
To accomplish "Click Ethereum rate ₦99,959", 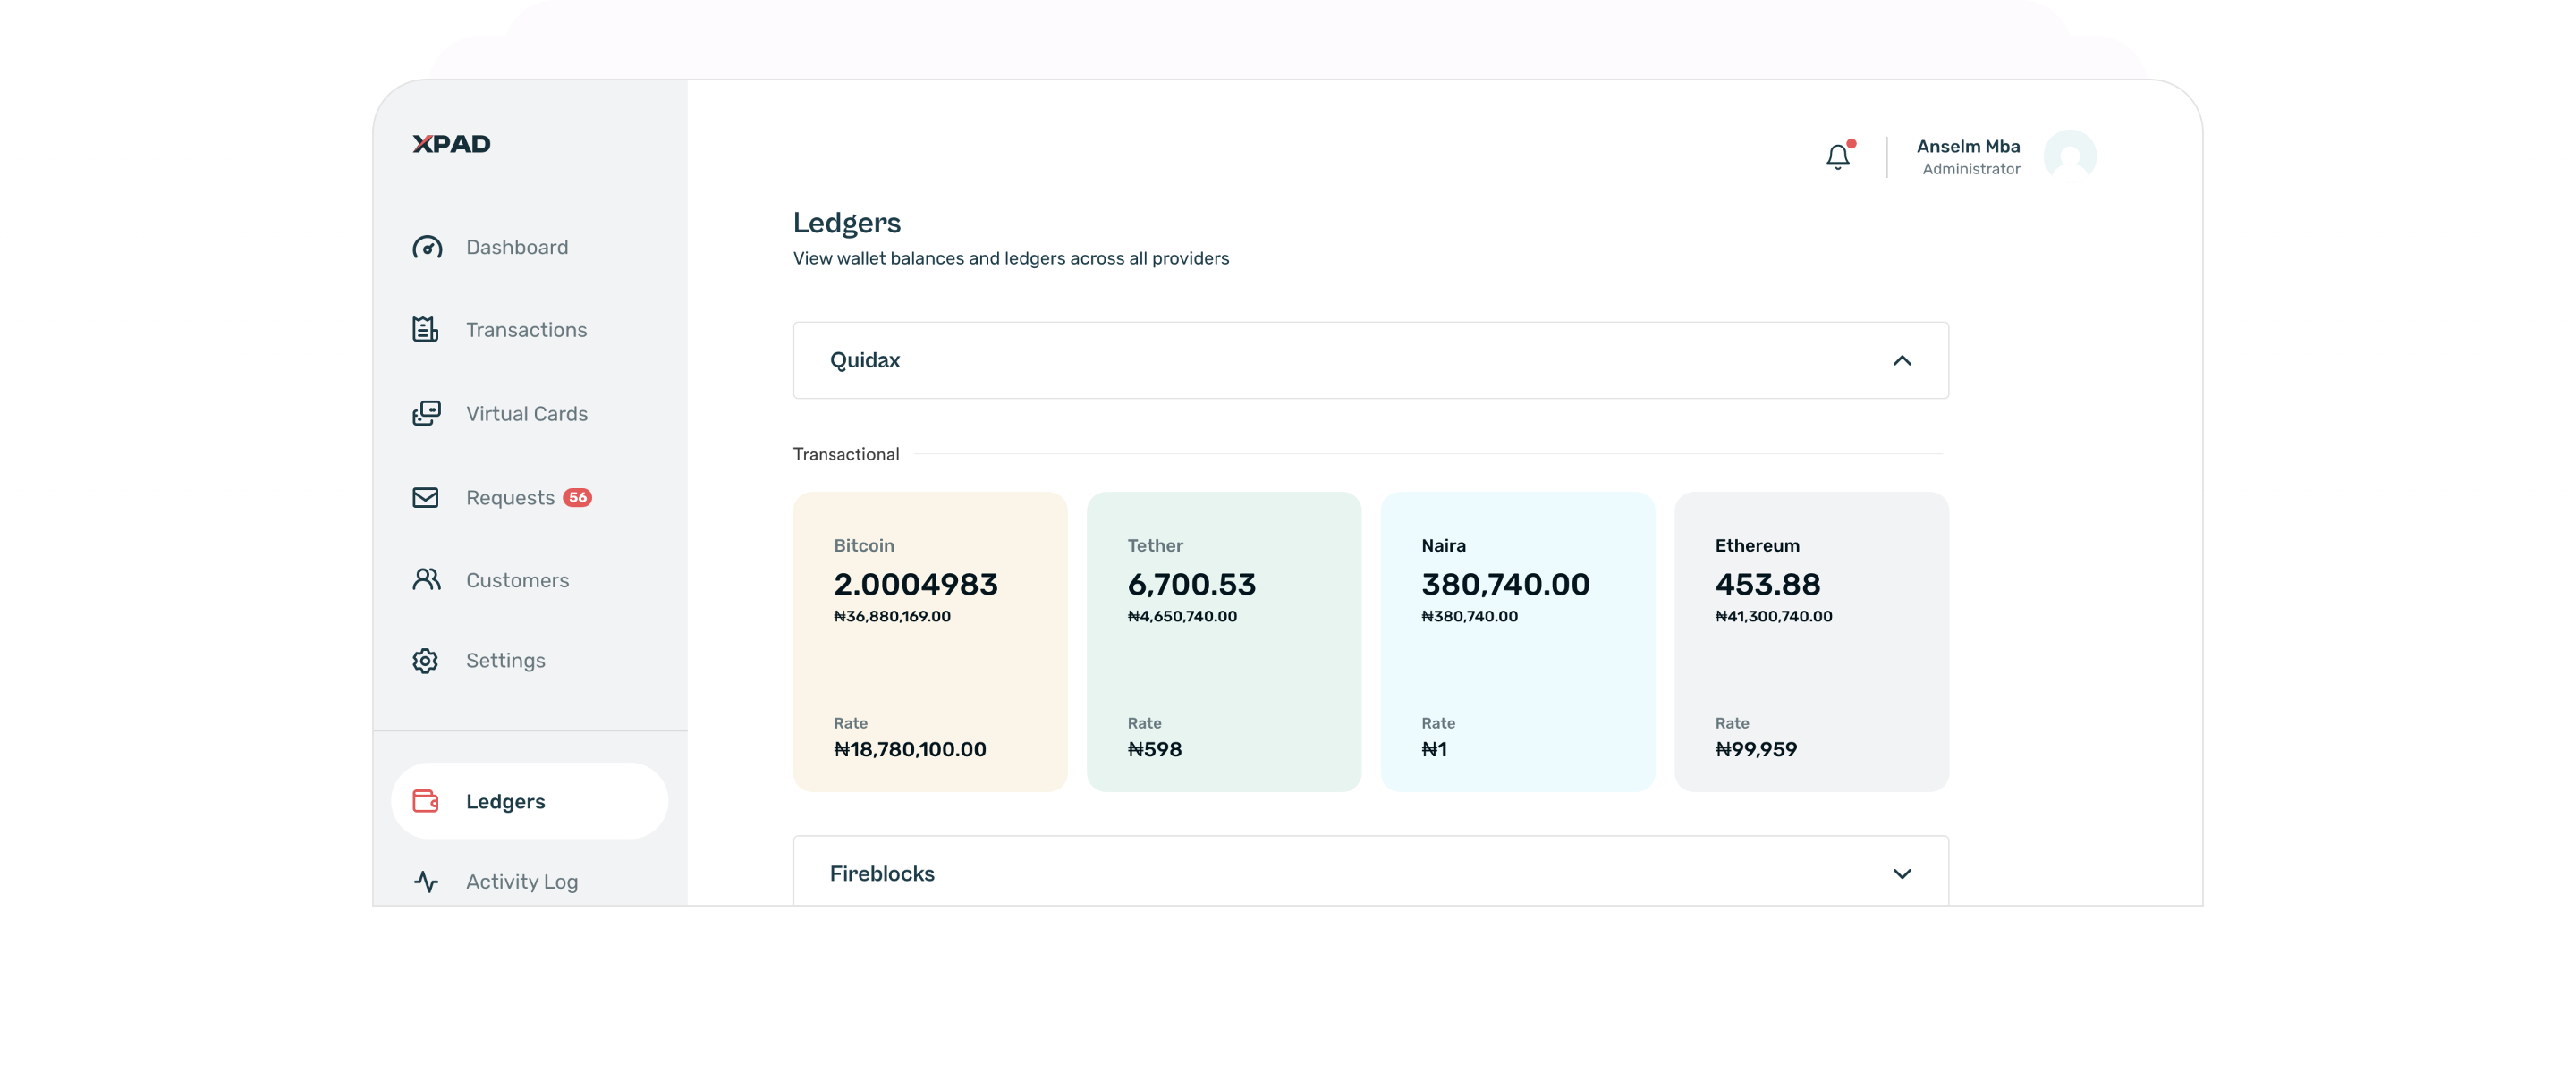I will [x=1756, y=749].
